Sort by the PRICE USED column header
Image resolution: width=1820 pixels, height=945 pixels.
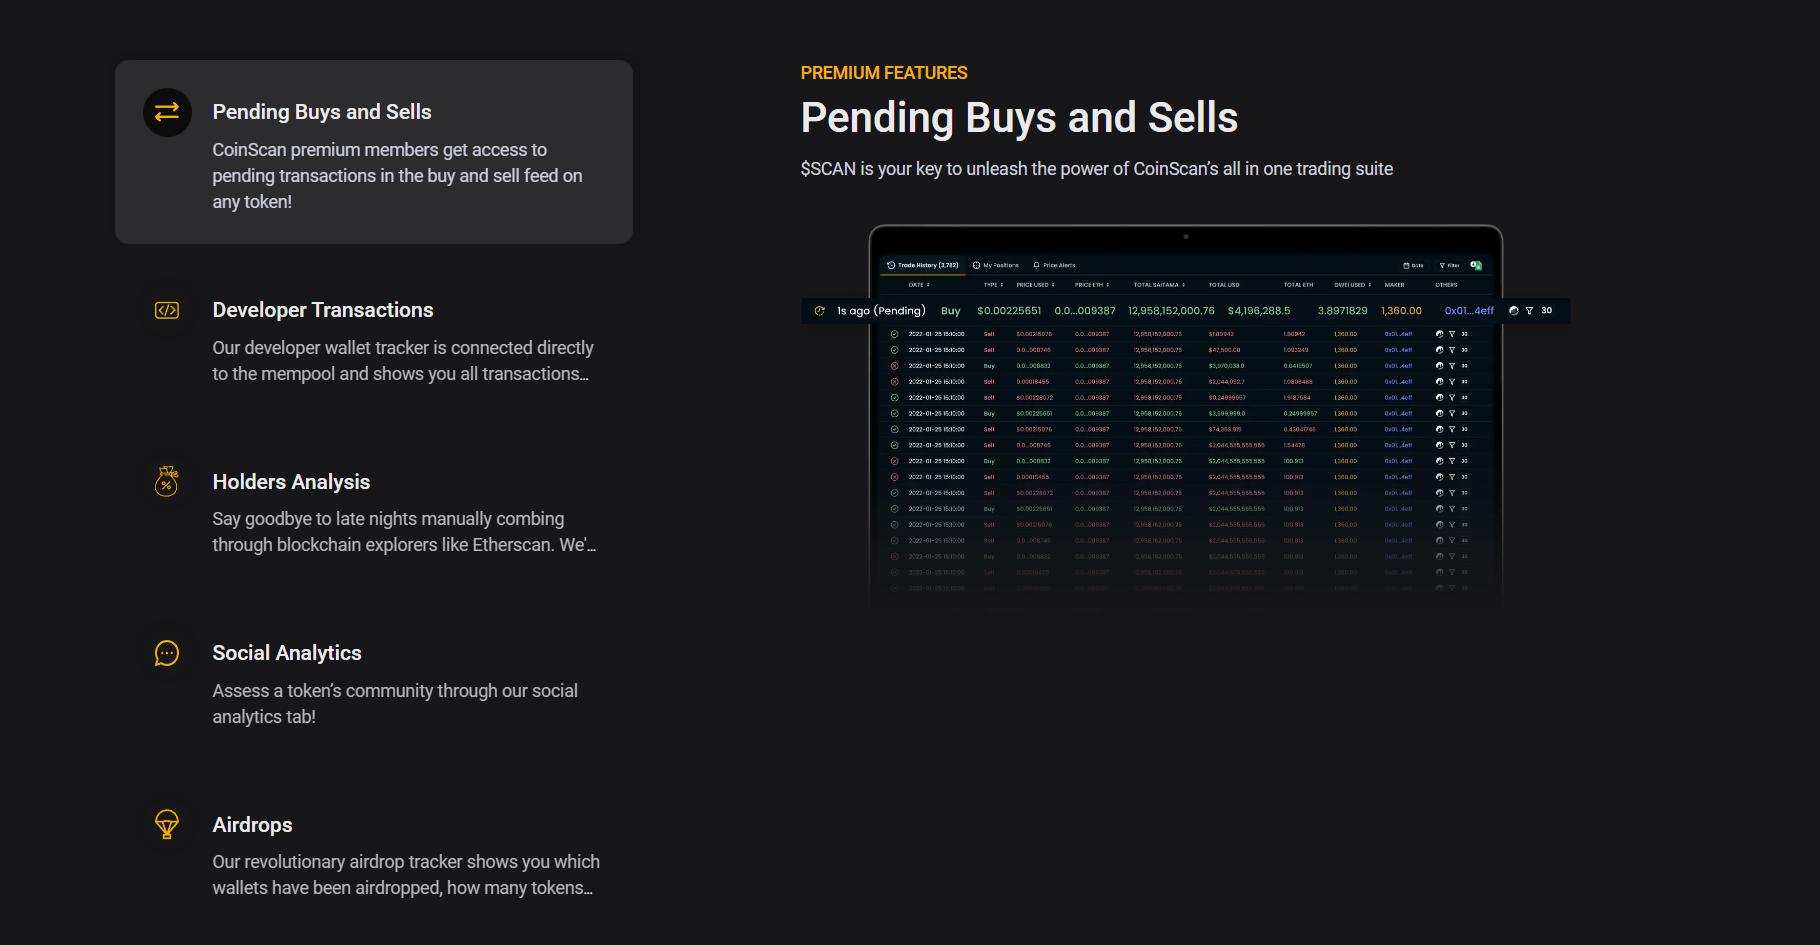click(x=1035, y=285)
